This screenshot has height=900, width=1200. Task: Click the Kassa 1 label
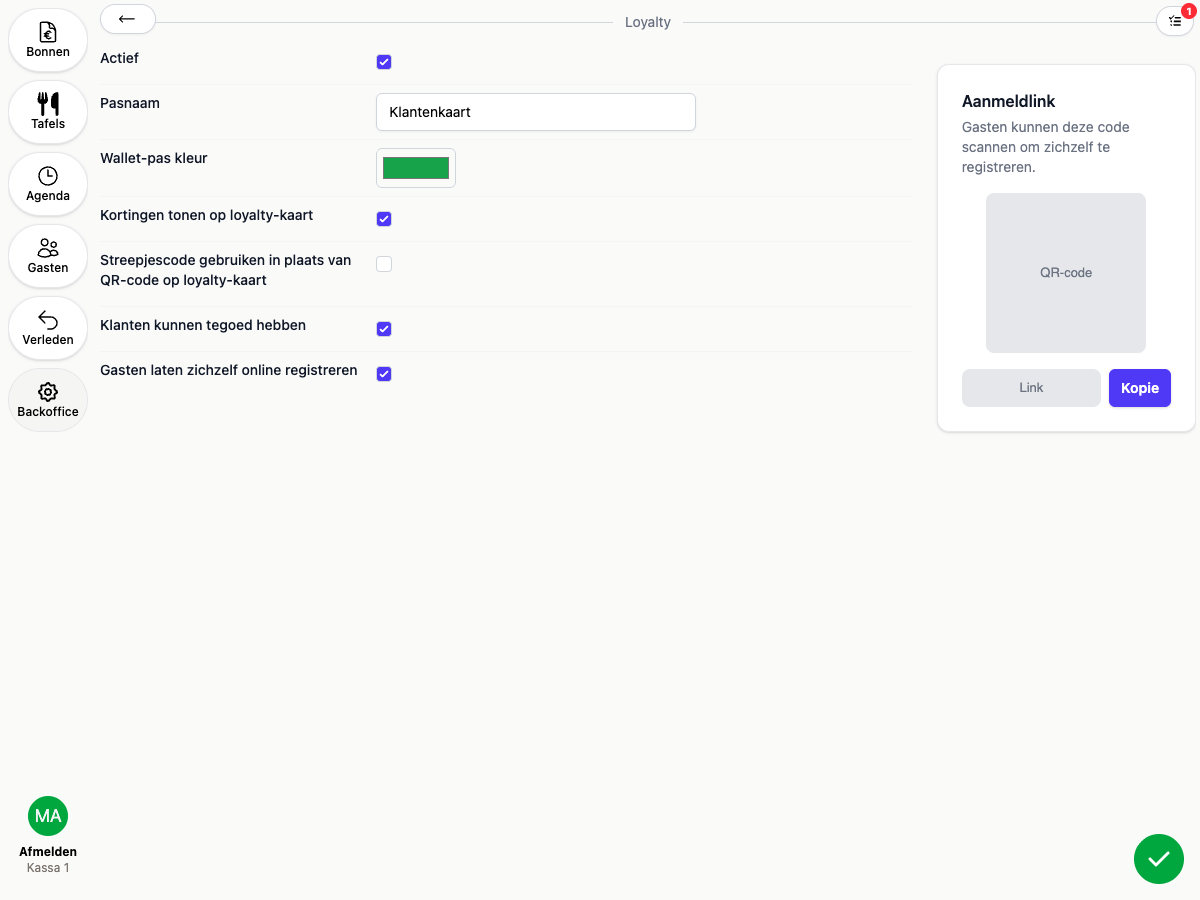pos(48,868)
